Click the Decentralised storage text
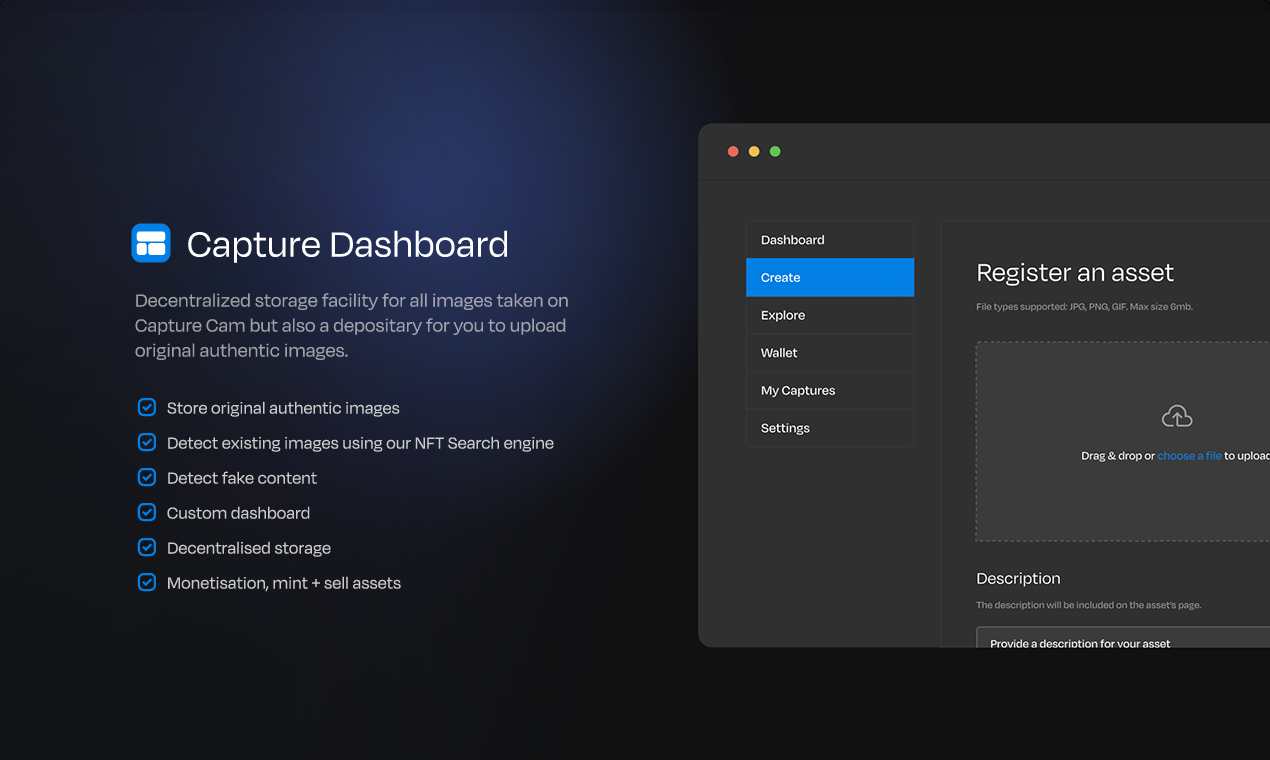 pos(249,548)
